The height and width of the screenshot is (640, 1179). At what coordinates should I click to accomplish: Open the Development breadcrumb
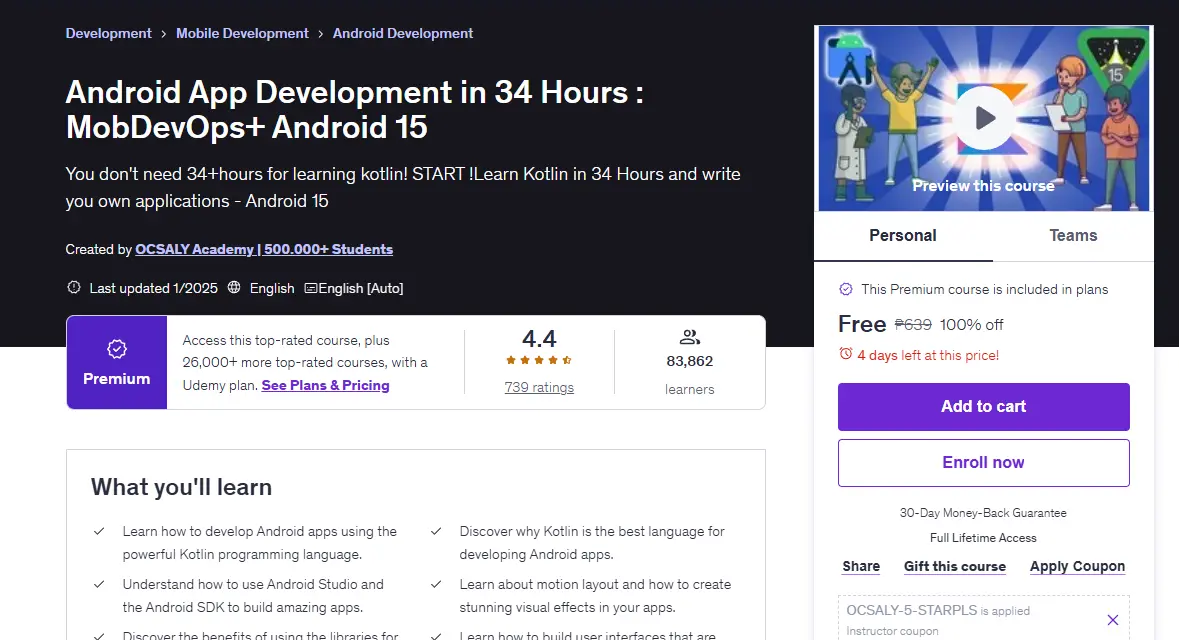pos(108,33)
